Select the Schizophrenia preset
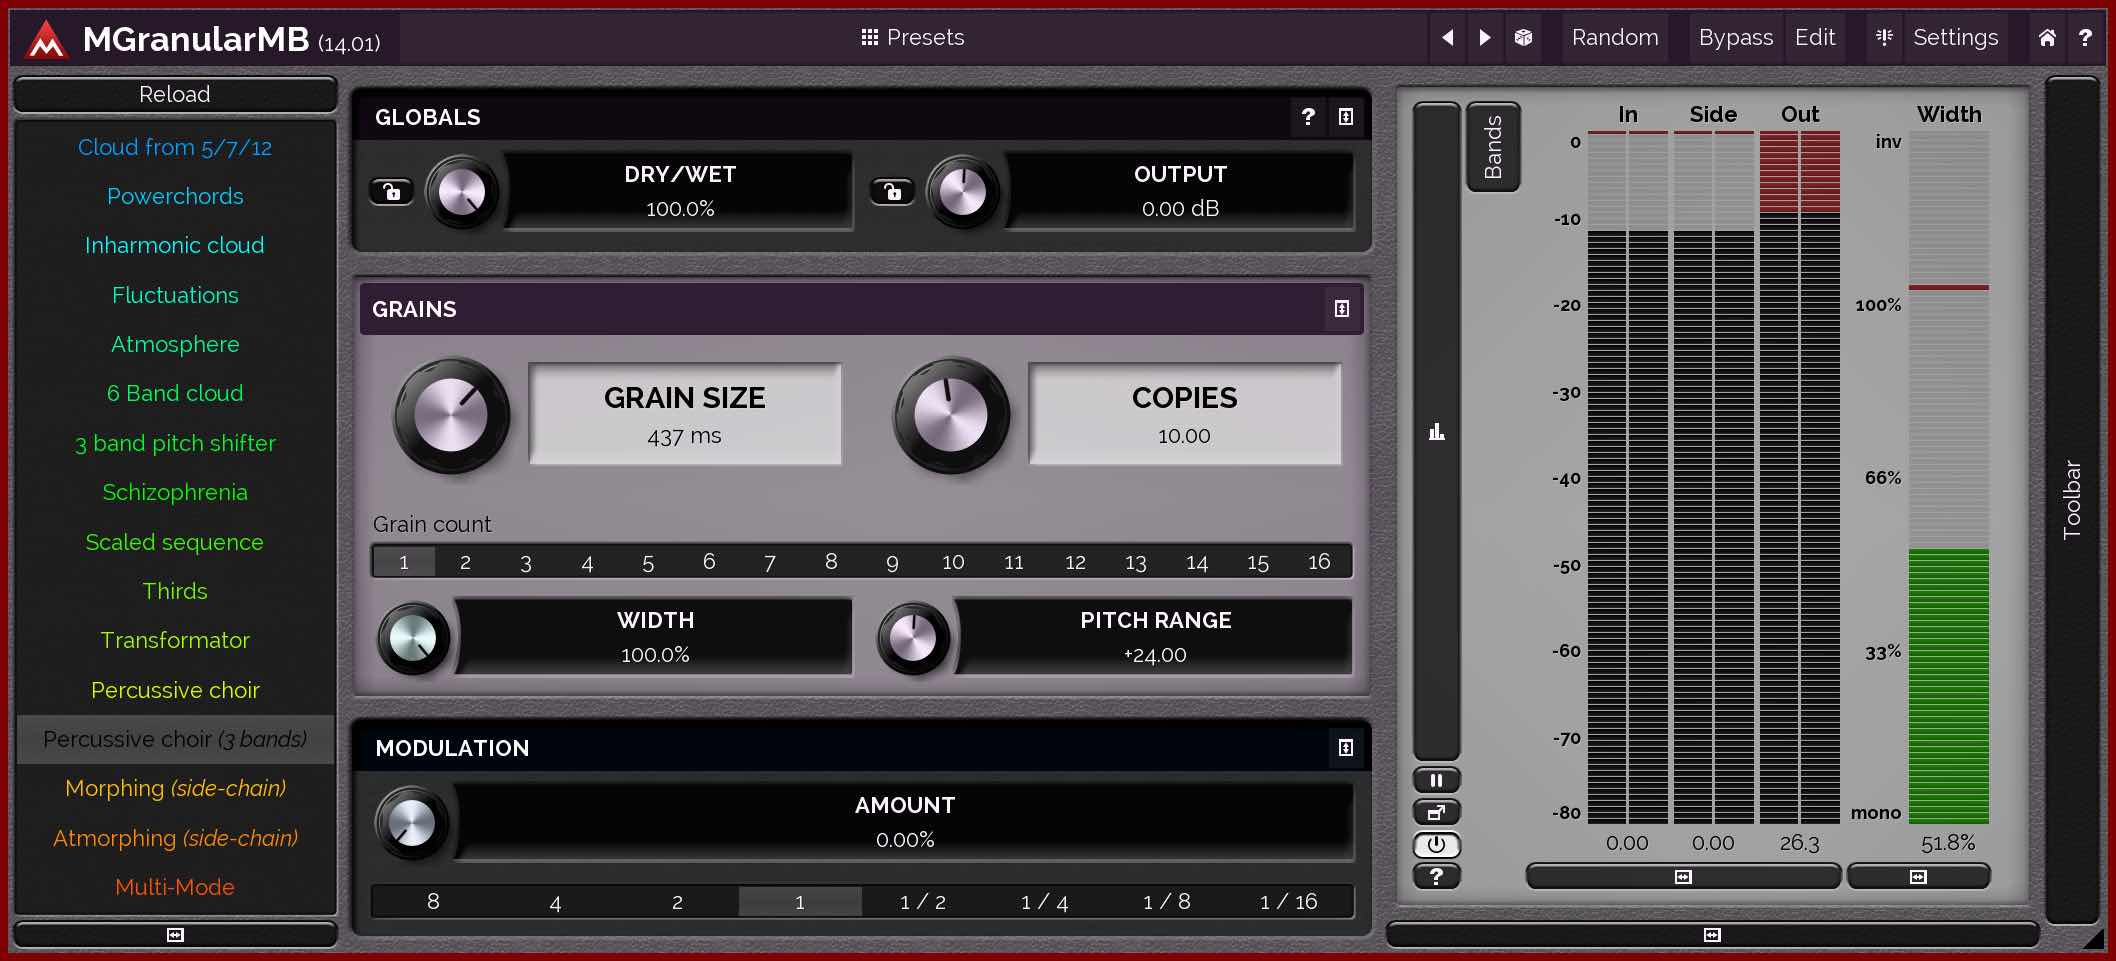The image size is (2116, 961). pyautogui.click(x=175, y=492)
